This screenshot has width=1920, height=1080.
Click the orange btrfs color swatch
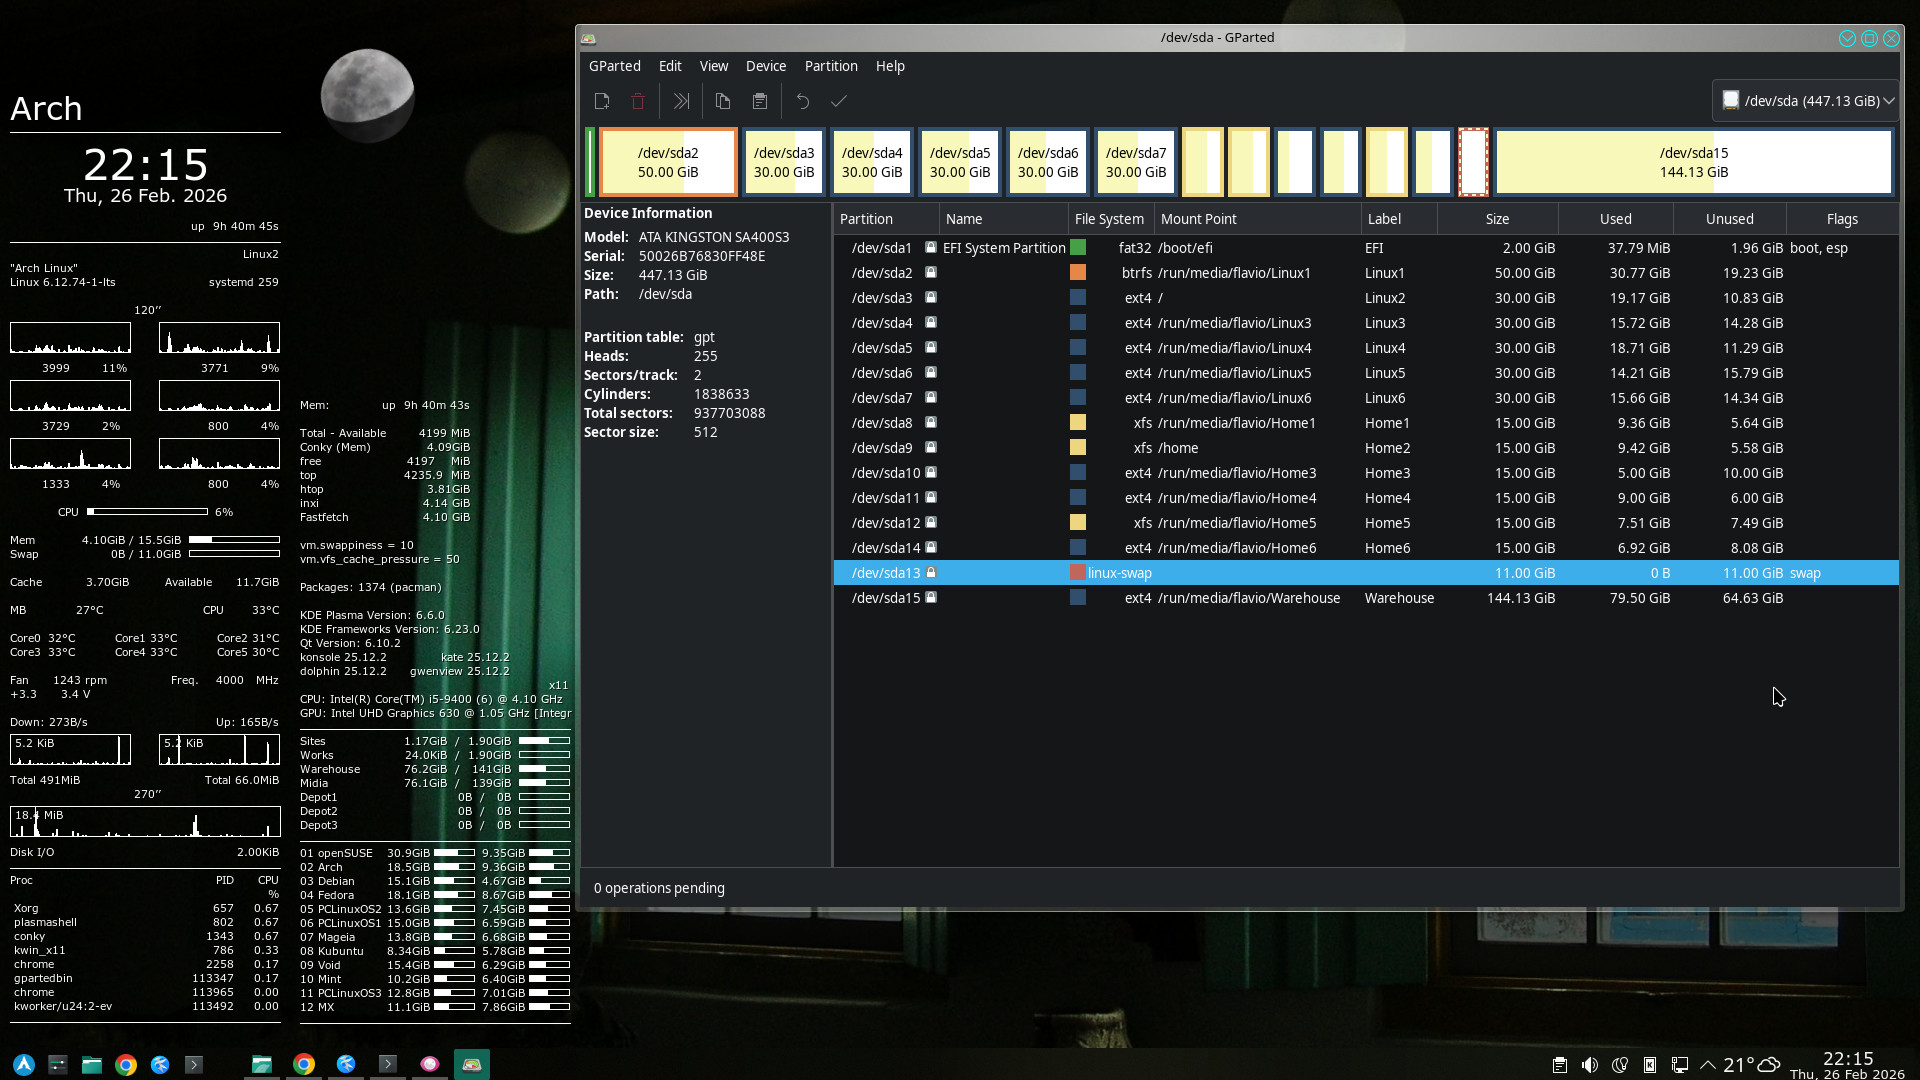click(x=1078, y=272)
